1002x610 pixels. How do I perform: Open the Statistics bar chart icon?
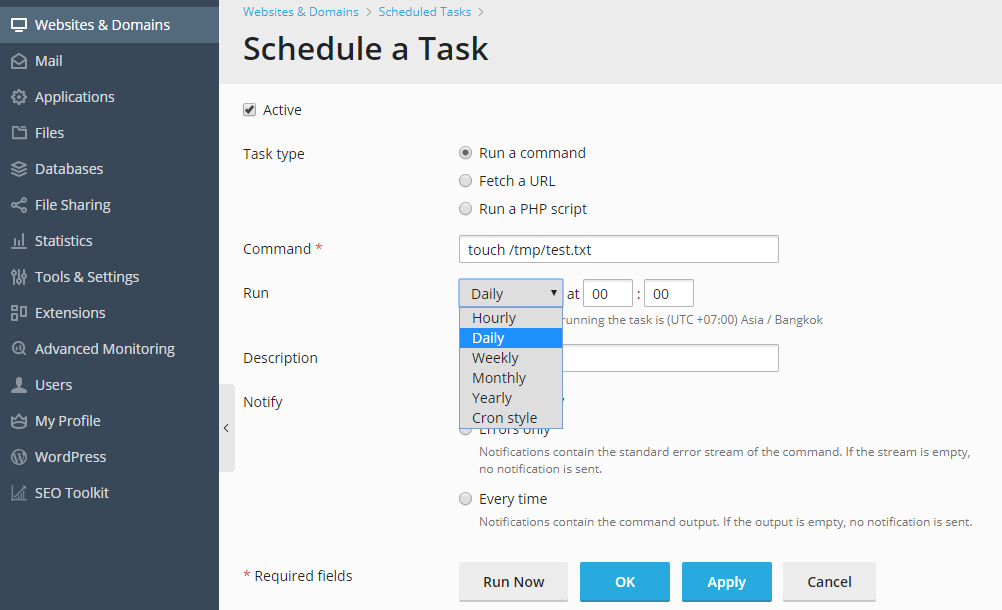pos(18,241)
